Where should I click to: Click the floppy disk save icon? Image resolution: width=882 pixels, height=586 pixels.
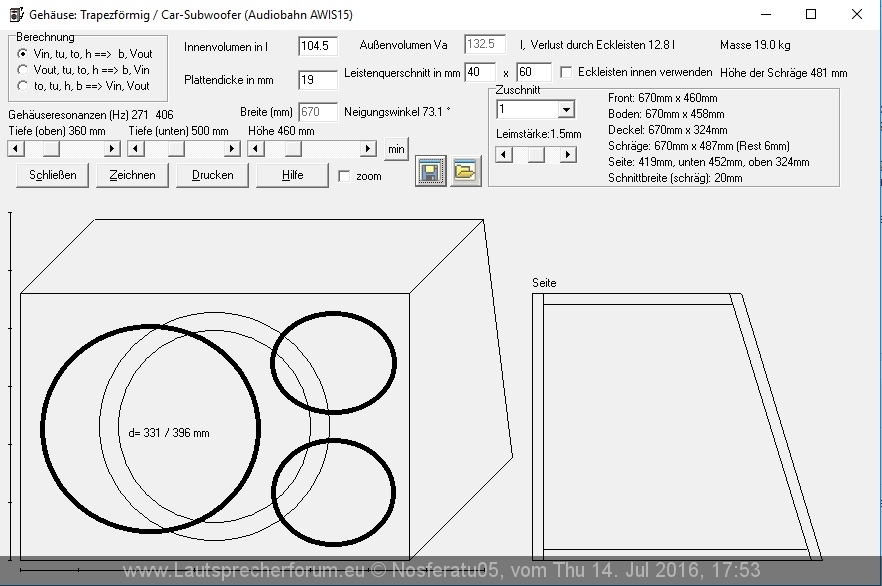pyautogui.click(x=430, y=171)
